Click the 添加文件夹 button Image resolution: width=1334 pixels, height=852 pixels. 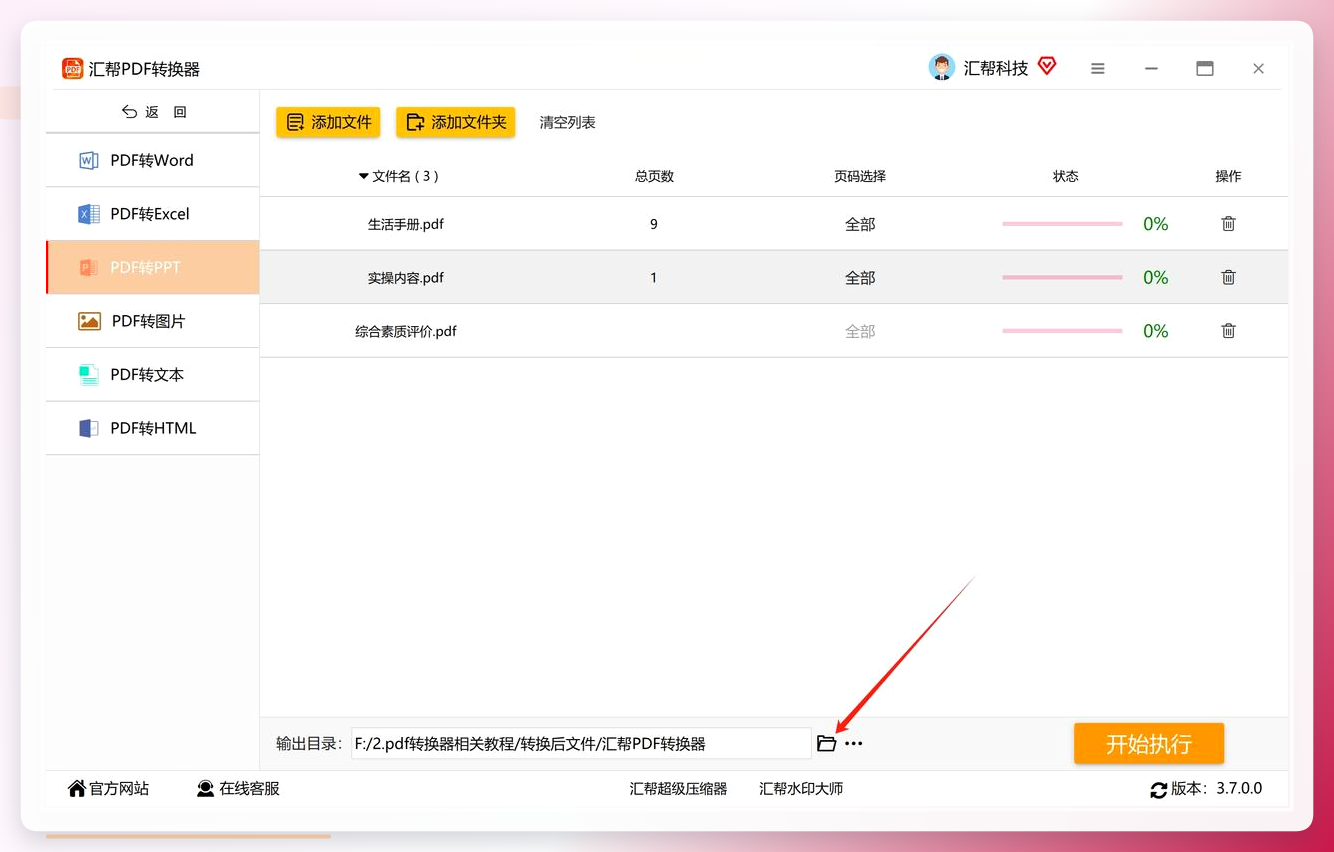[456, 122]
